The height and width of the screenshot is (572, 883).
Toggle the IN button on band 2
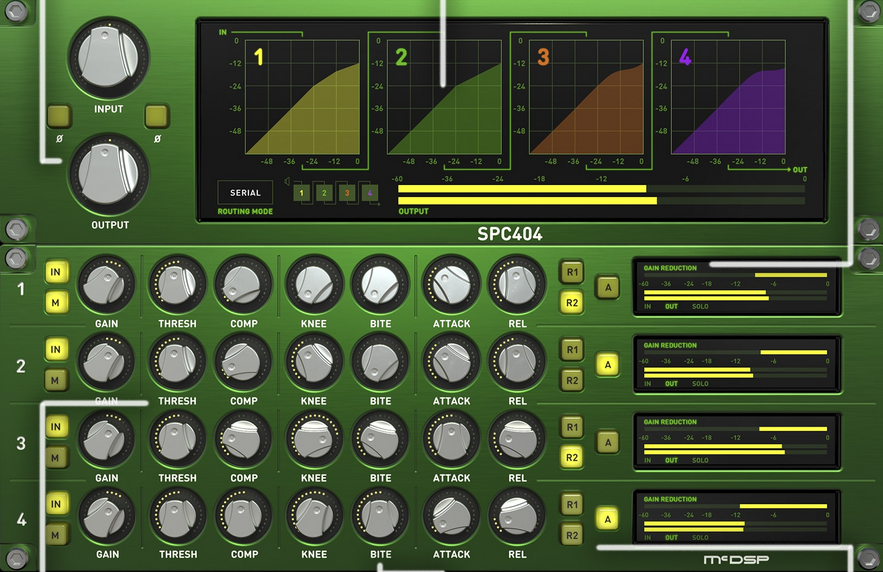click(x=56, y=350)
